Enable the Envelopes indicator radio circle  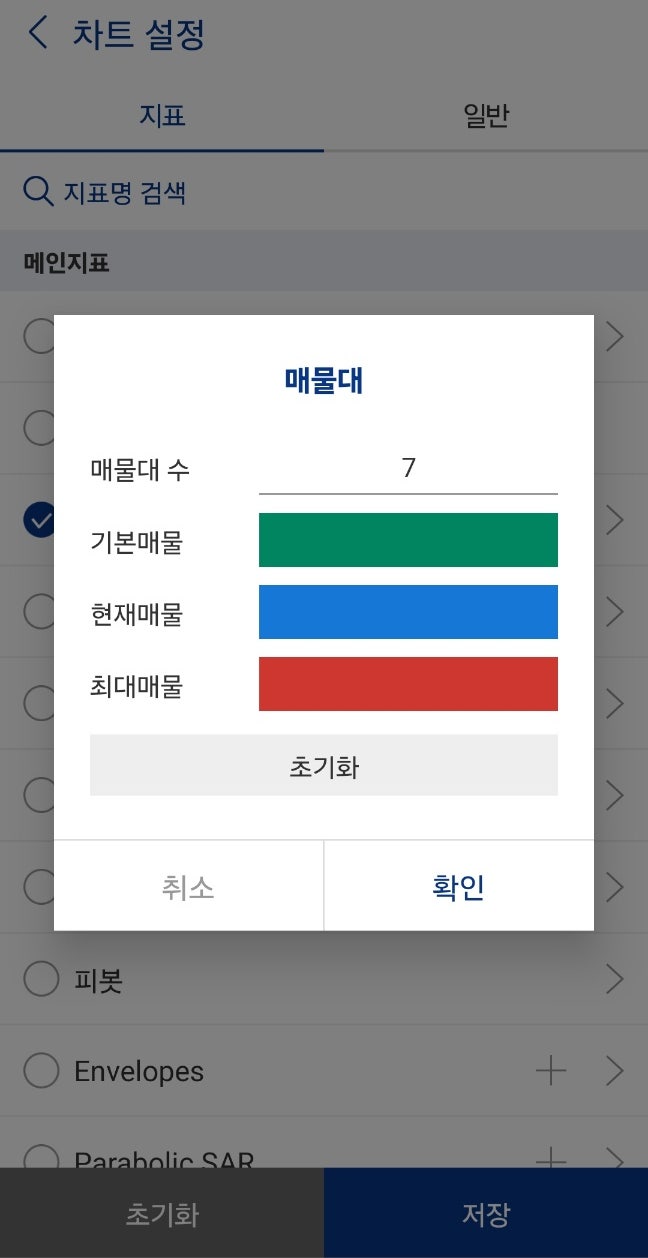click(x=41, y=1071)
